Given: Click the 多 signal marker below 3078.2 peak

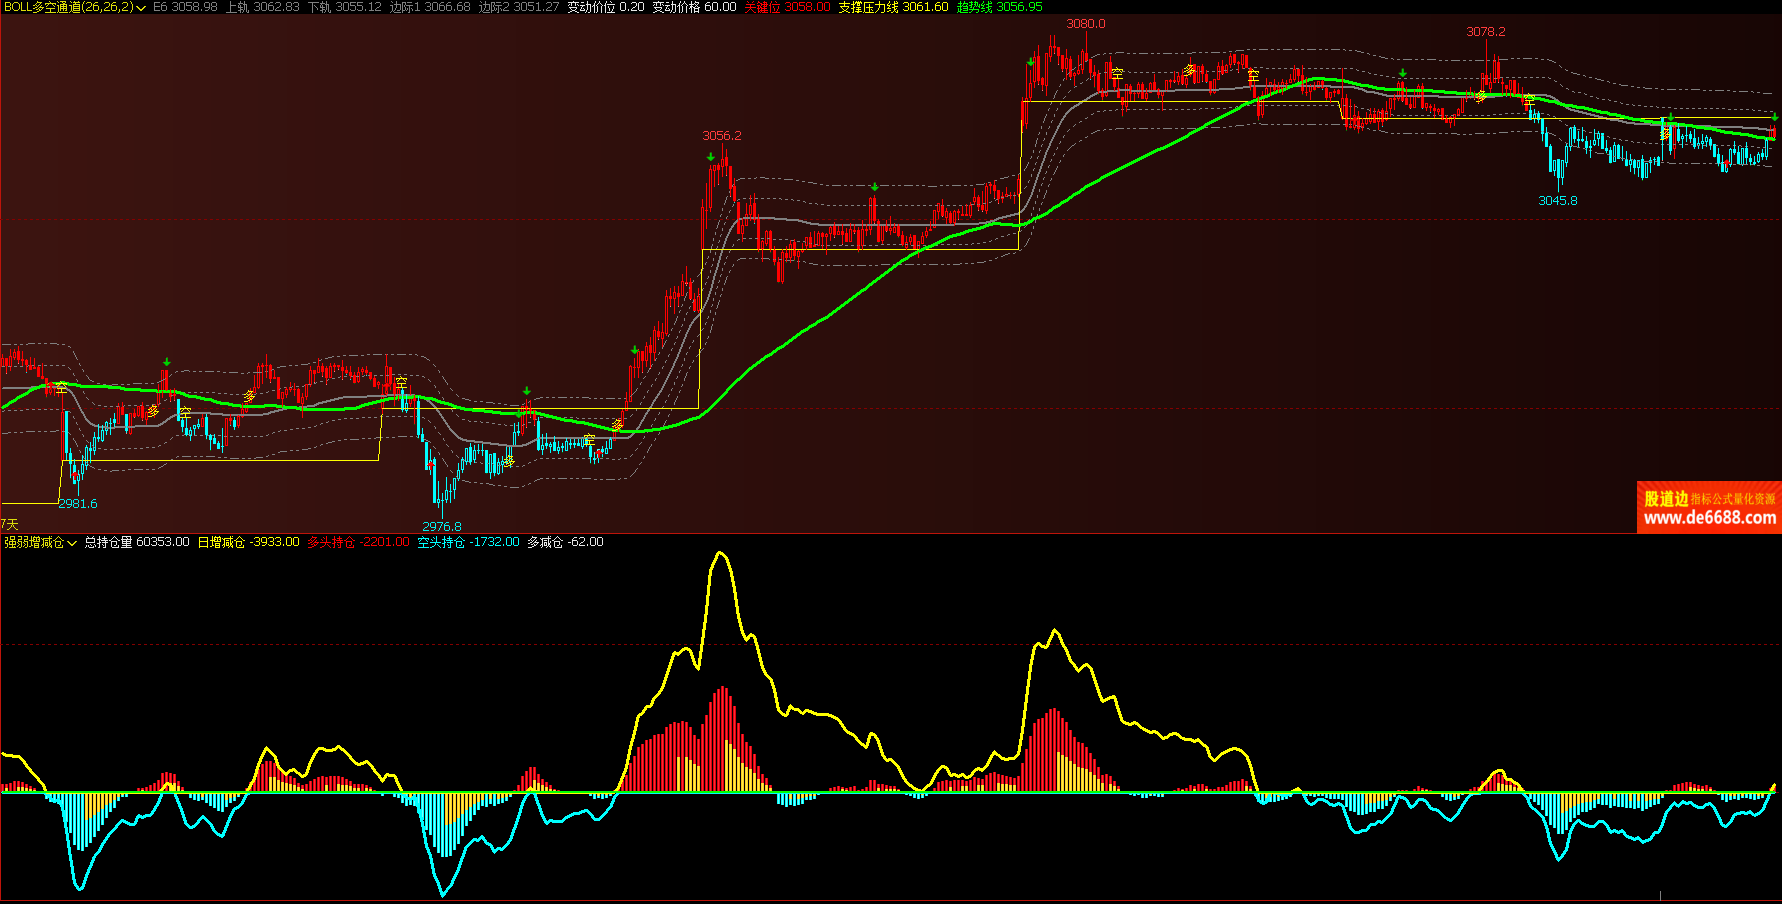Looking at the screenshot, I should tap(1480, 97).
